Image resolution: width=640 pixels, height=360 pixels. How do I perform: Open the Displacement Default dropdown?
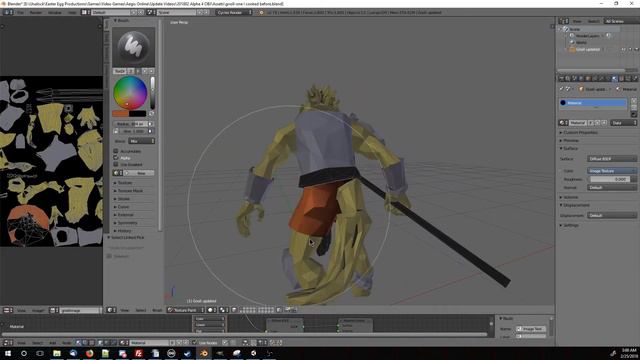coord(612,215)
